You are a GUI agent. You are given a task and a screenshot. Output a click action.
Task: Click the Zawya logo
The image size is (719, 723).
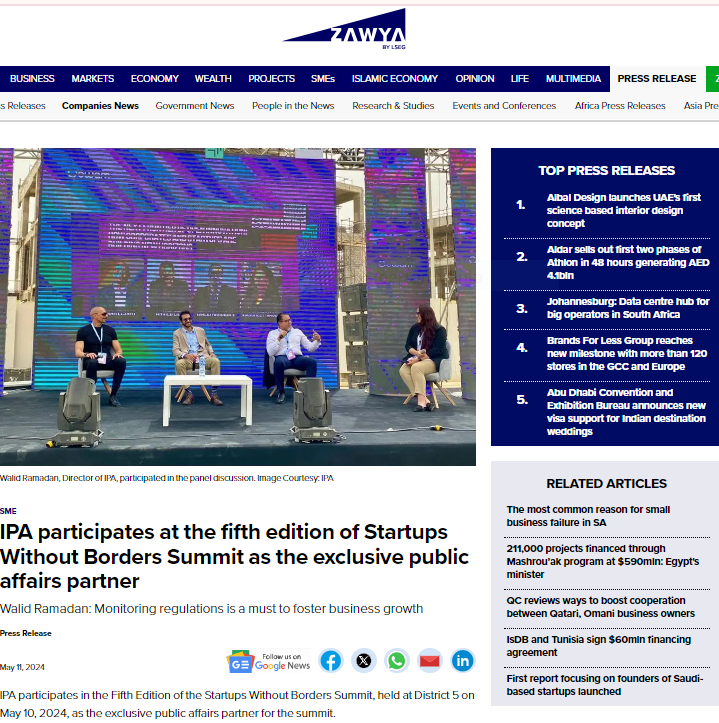[345, 29]
